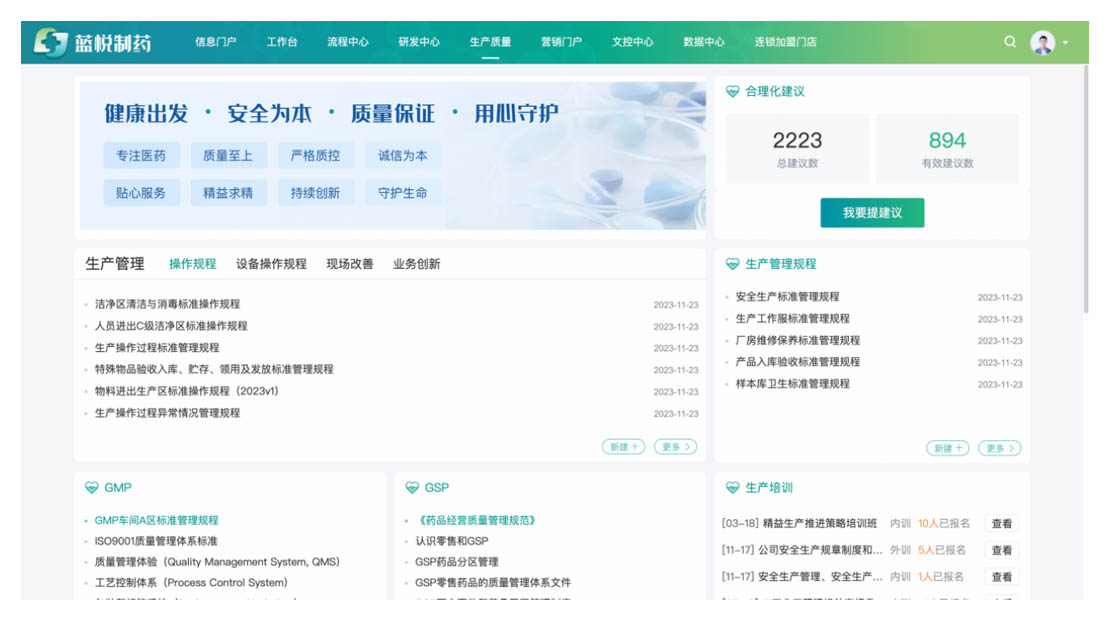
Task: Open search with the magnifier icon
Action: coord(1010,42)
